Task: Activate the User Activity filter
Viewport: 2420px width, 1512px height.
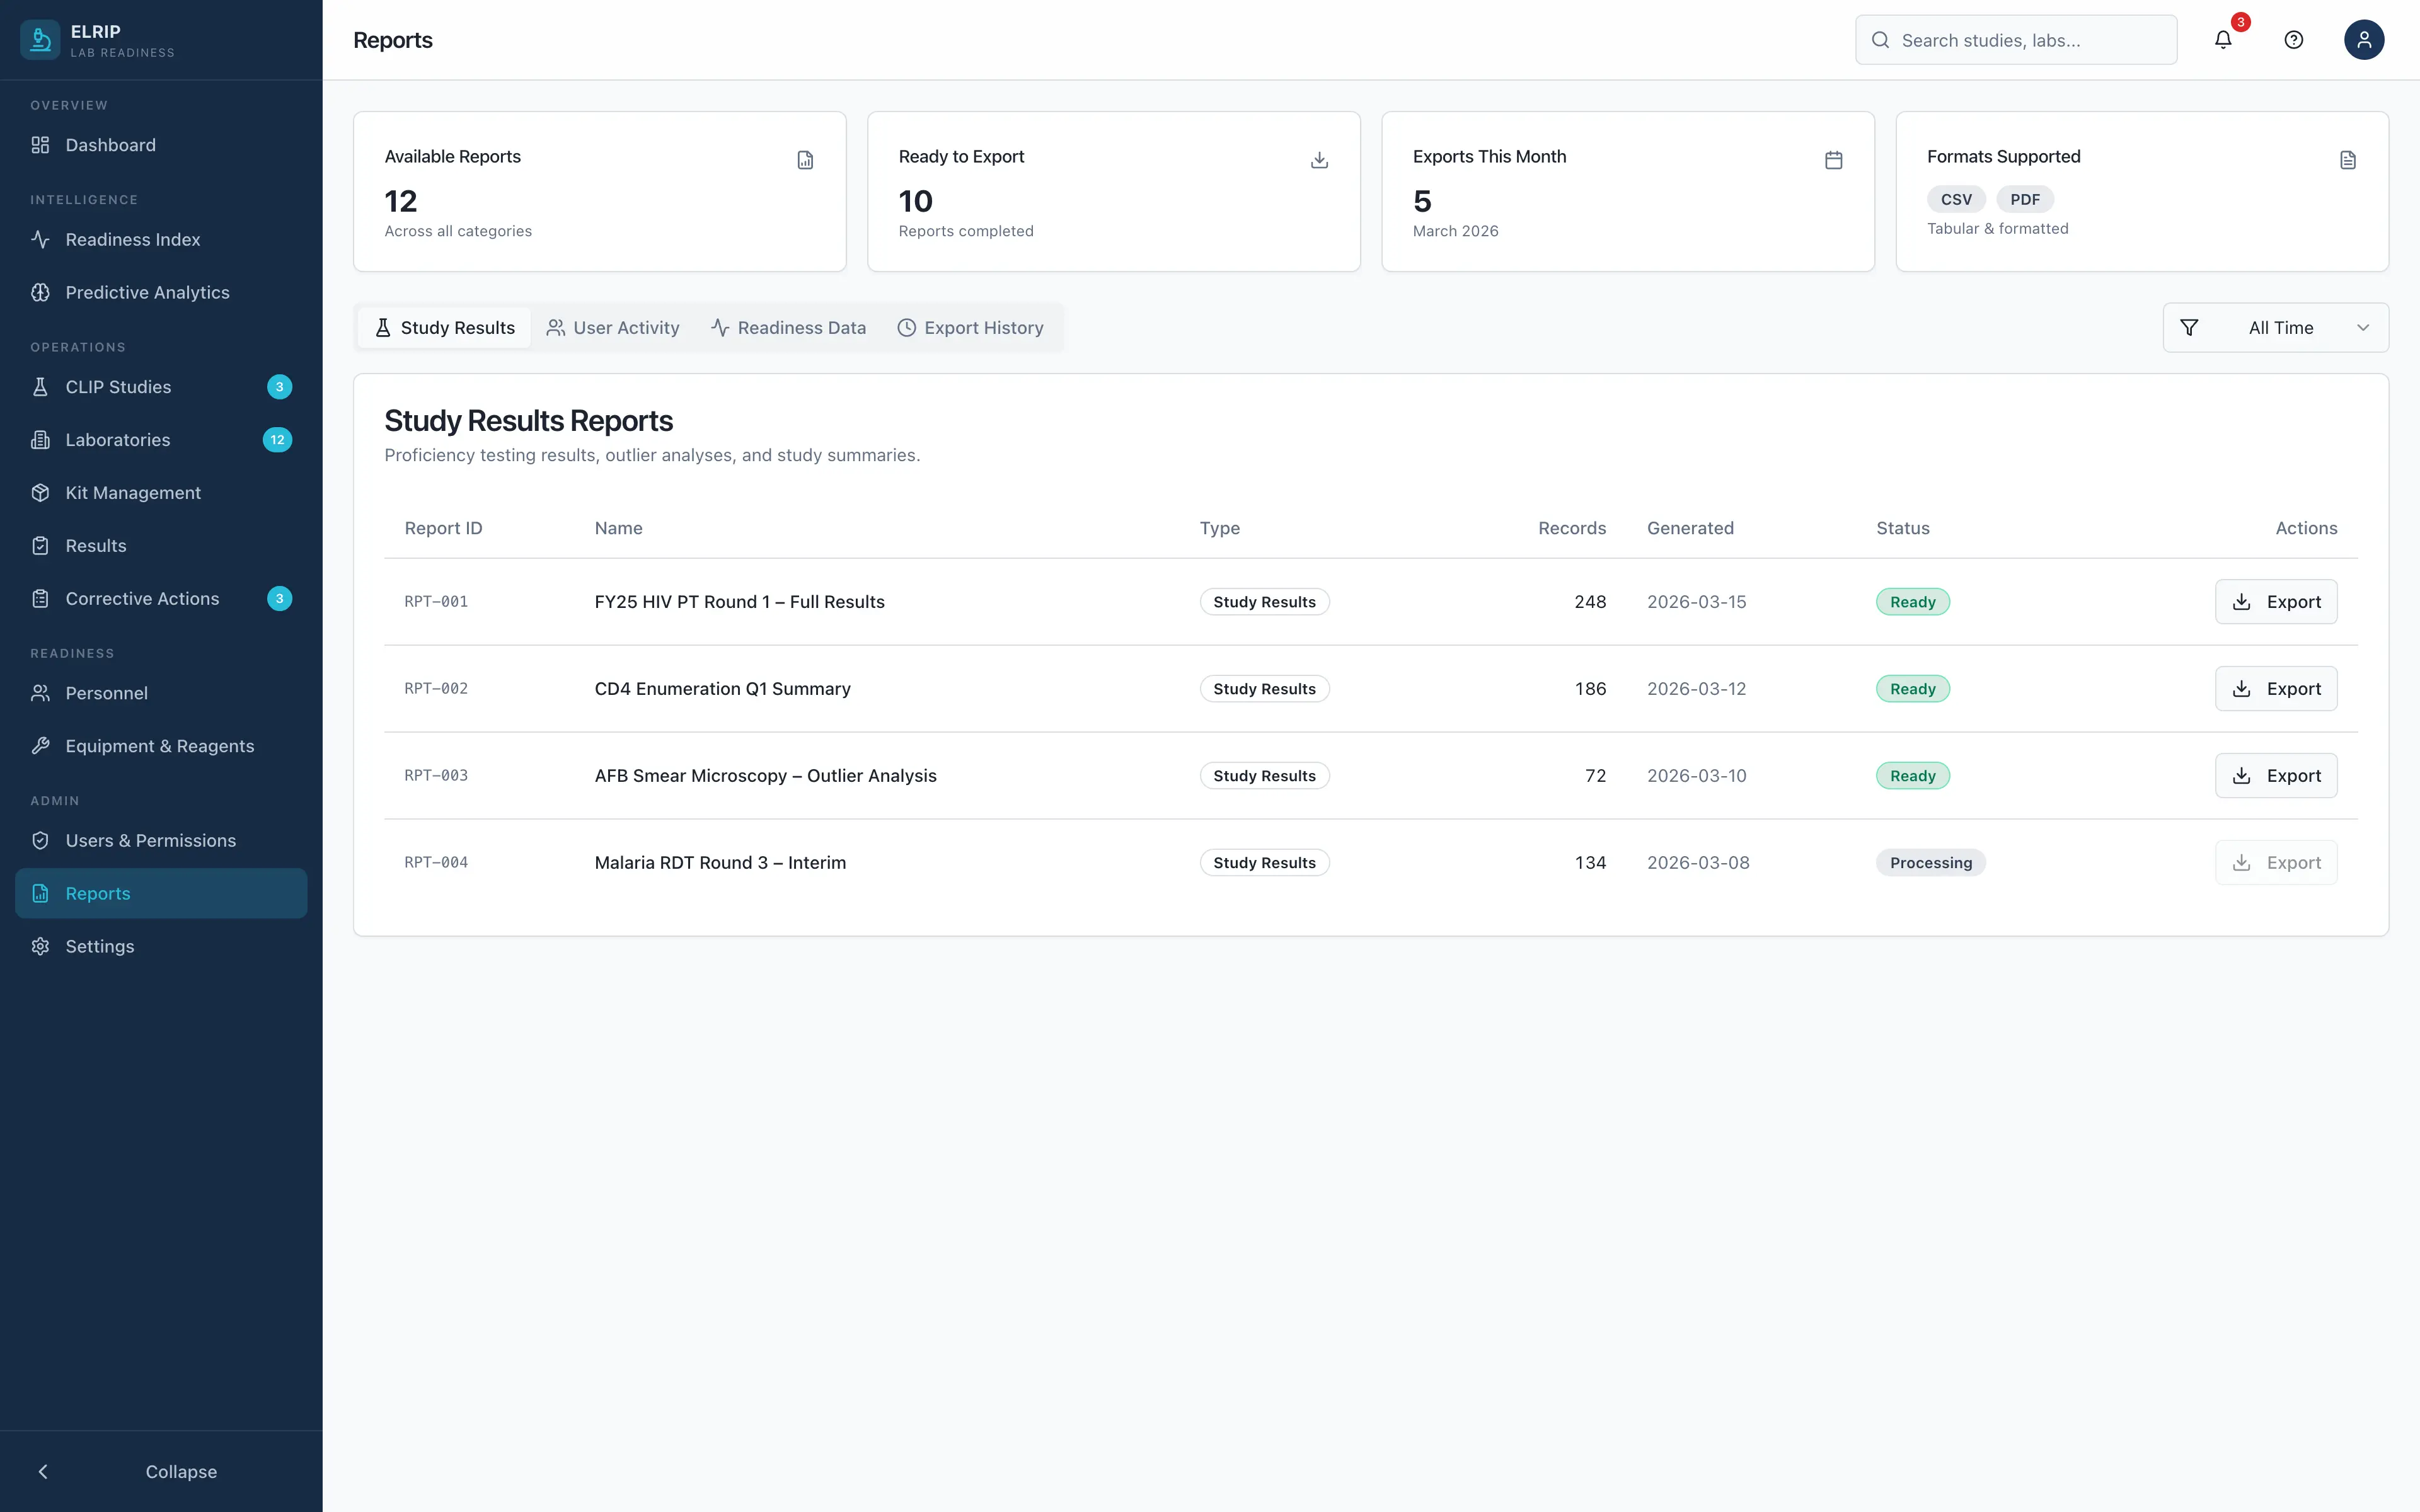Action: [x=613, y=327]
